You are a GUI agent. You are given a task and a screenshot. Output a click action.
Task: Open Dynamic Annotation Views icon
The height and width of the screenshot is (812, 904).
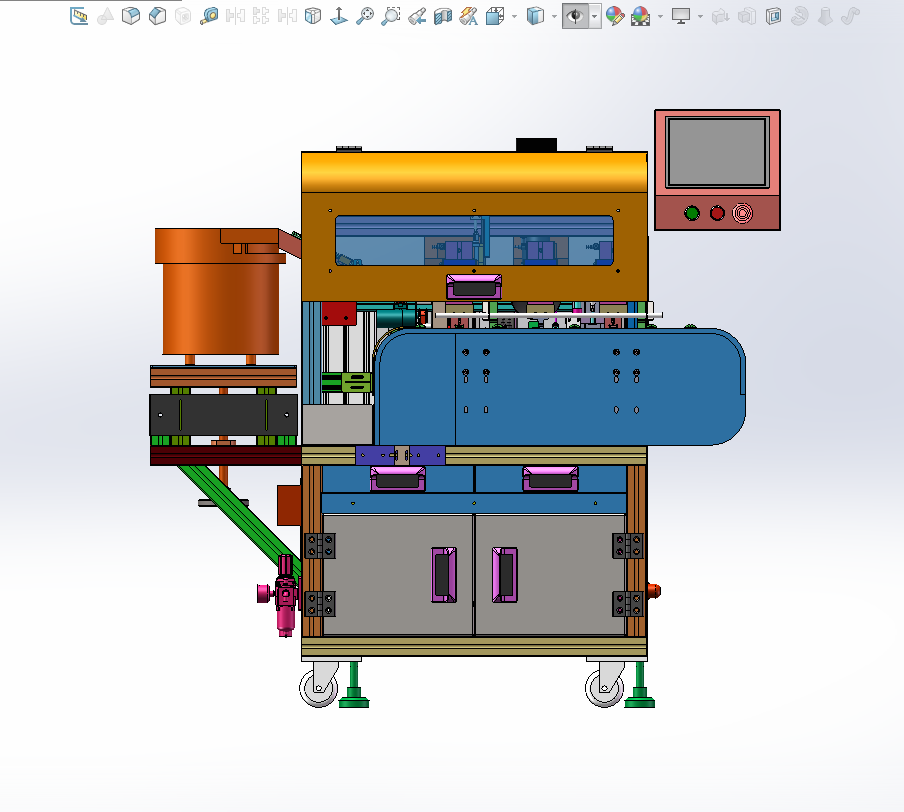469,16
